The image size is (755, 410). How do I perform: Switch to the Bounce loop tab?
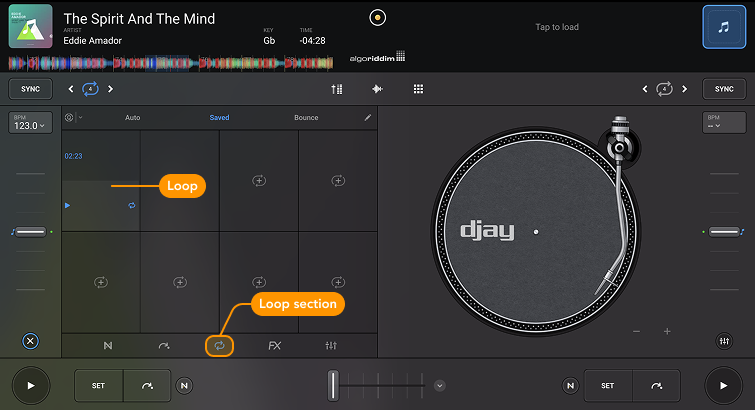pos(306,118)
